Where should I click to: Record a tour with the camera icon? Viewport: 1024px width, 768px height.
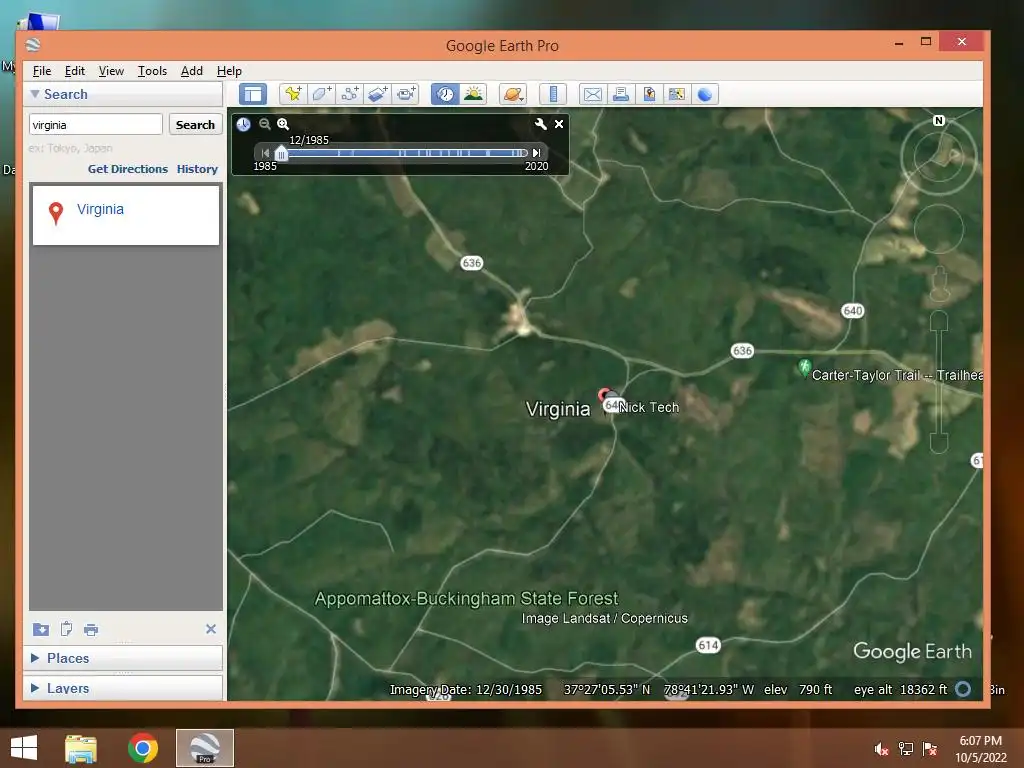(406, 94)
